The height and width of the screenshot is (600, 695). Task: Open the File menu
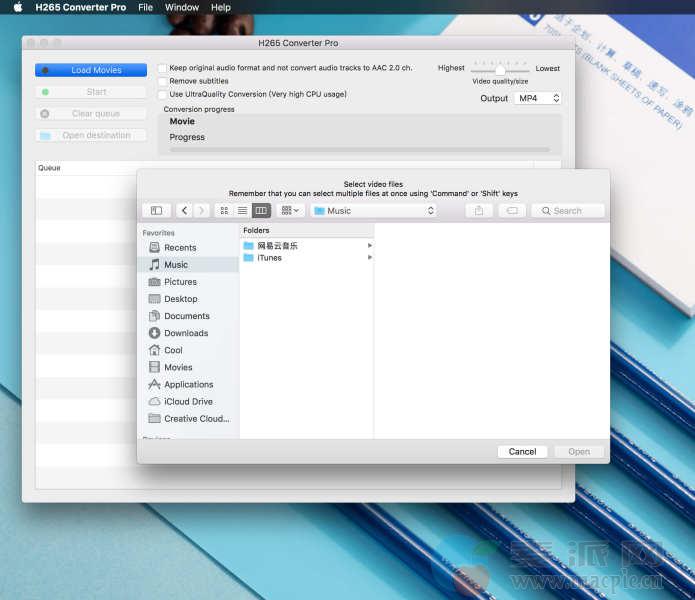[x=146, y=7]
